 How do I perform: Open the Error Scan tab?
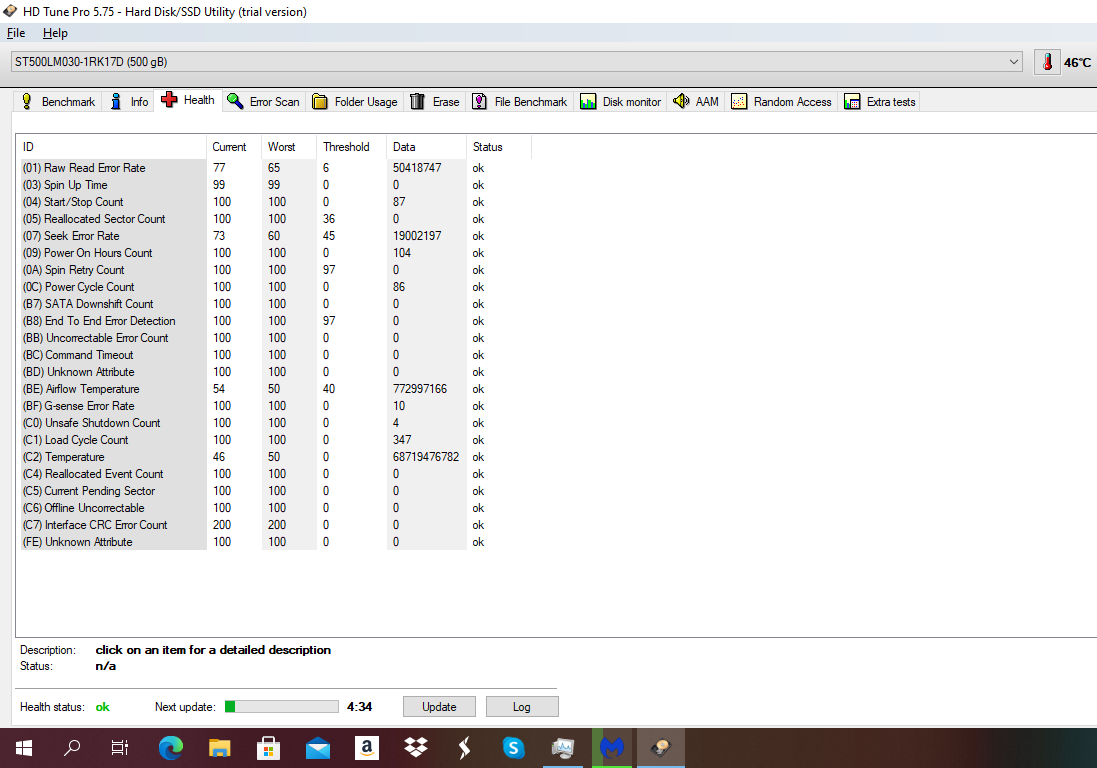coord(264,101)
